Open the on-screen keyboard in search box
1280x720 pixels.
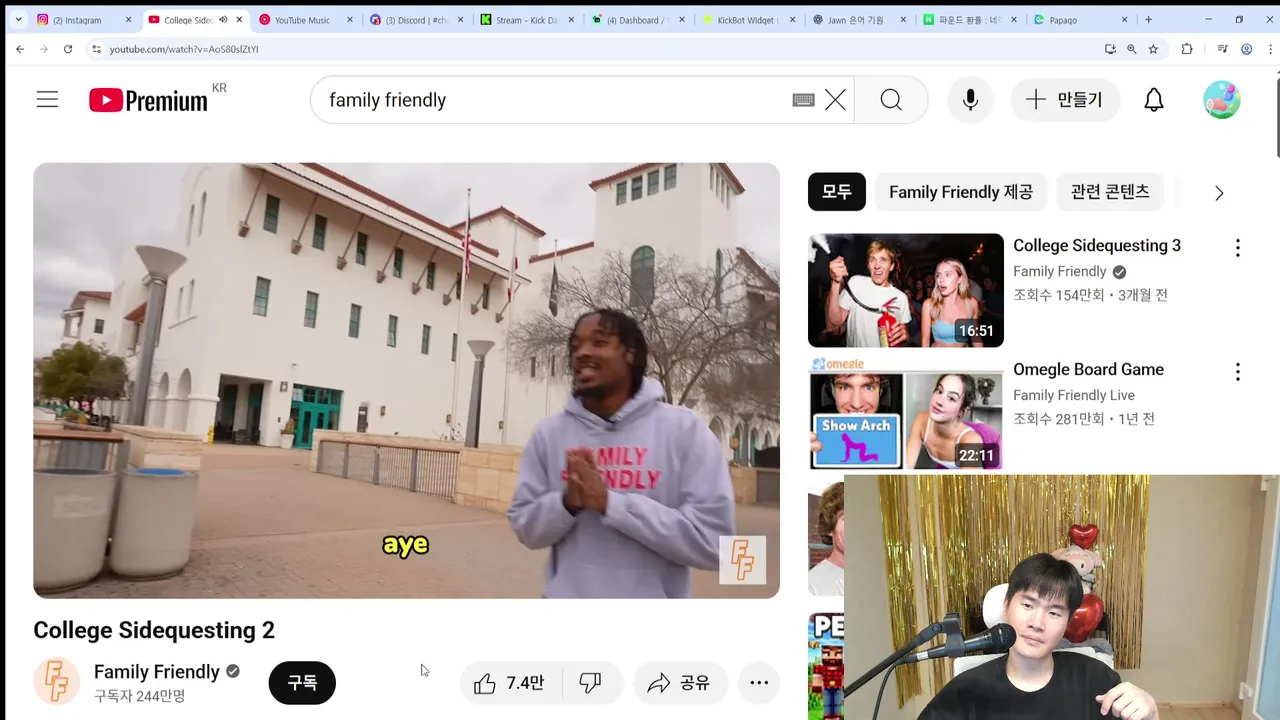pos(803,100)
